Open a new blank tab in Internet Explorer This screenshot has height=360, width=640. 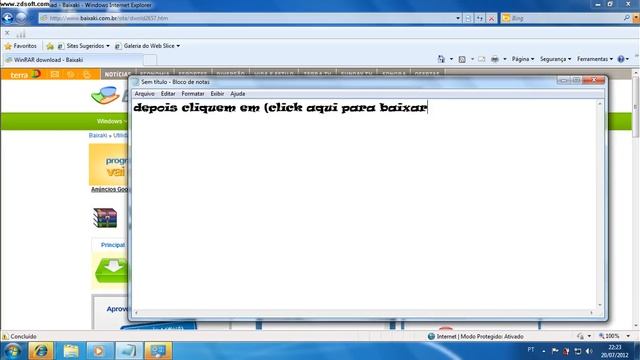point(150,60)
